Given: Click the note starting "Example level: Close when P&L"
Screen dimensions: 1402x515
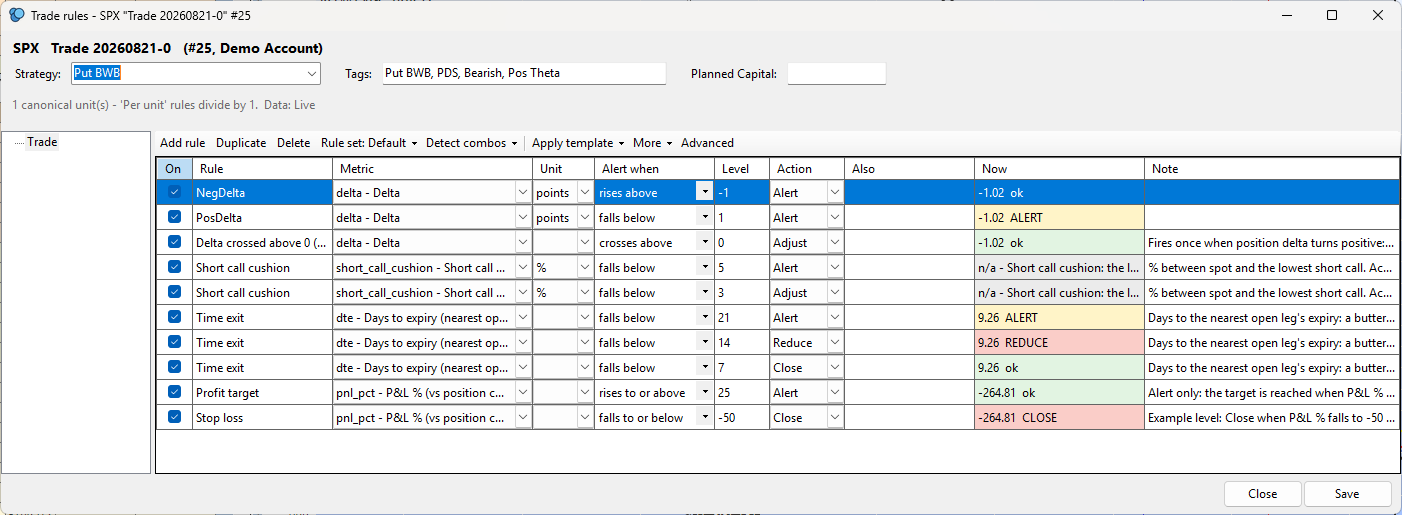Looking at the screenshot, I should (x=1272, y=417).
